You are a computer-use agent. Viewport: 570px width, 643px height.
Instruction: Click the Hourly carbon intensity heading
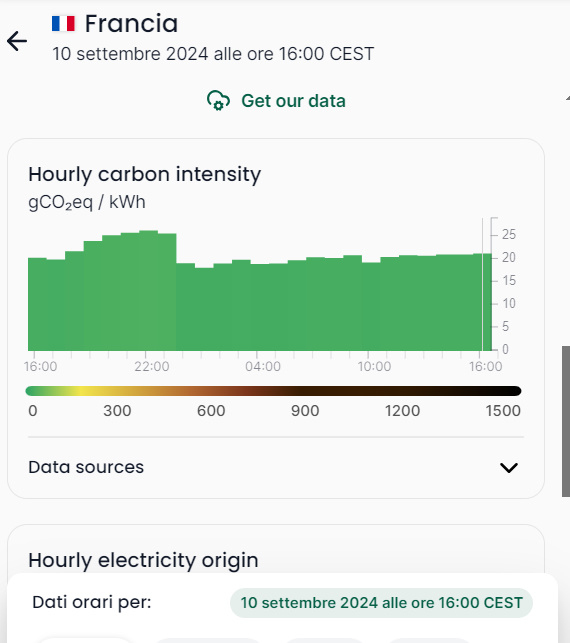pyautogui.click(x=144, y=174)
